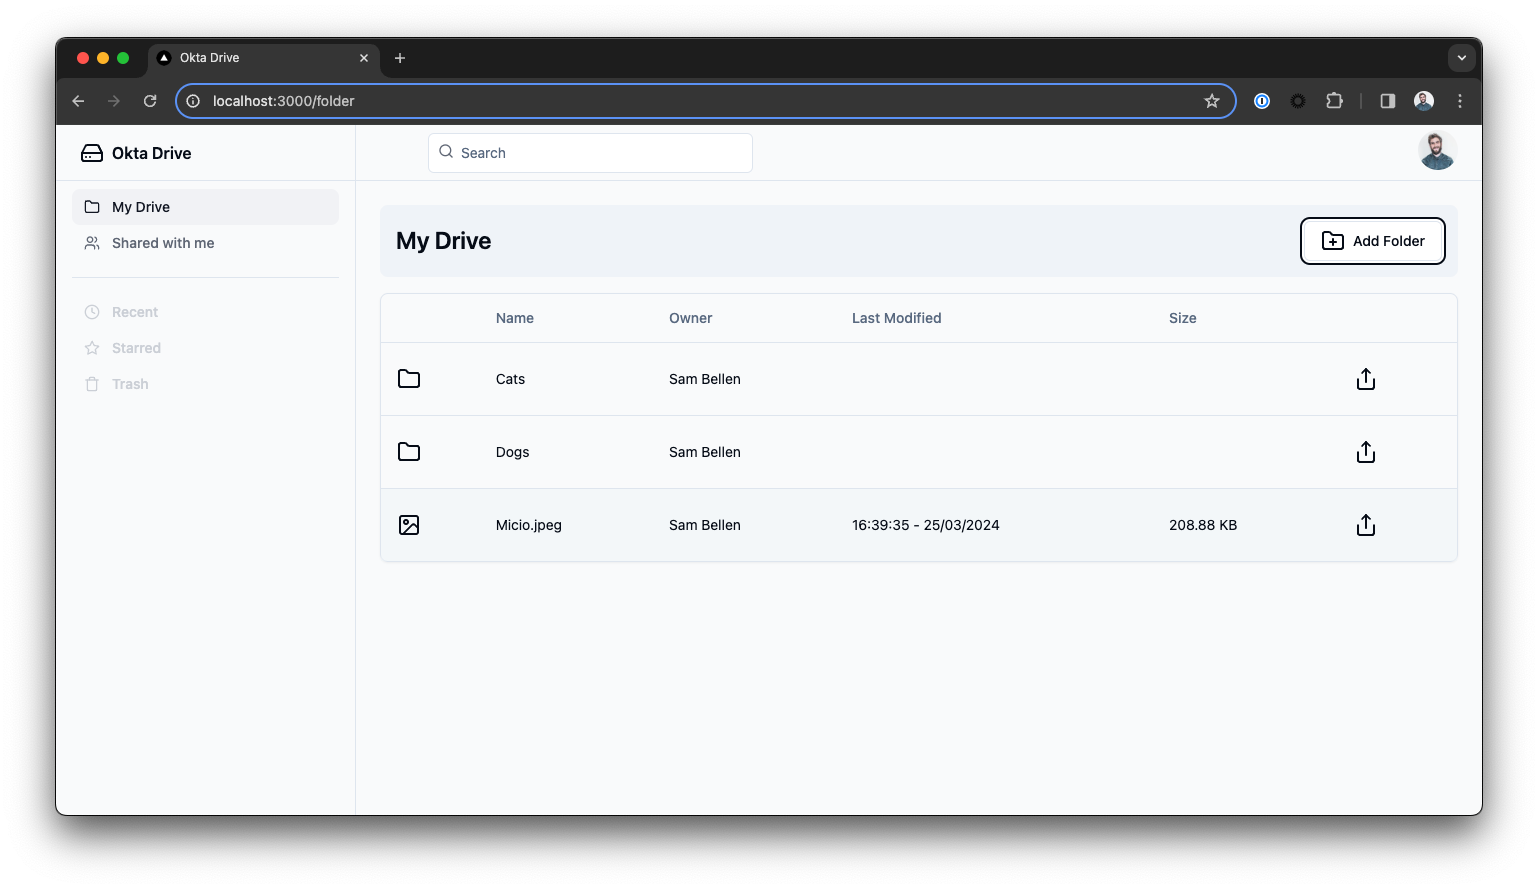This screenshot has height=889, width=1538.
Task: Open Trash in the sidebar
Action: coord(205,384)
